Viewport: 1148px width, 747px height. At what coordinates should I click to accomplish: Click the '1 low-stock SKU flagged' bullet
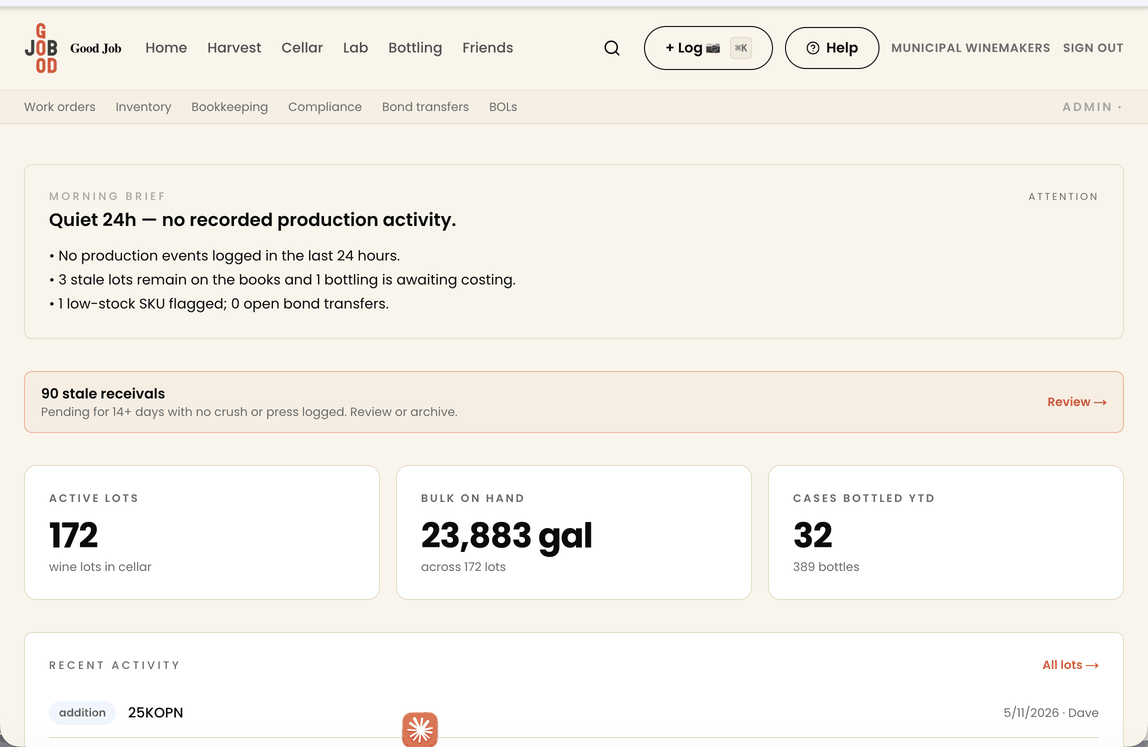pos(219,304)
